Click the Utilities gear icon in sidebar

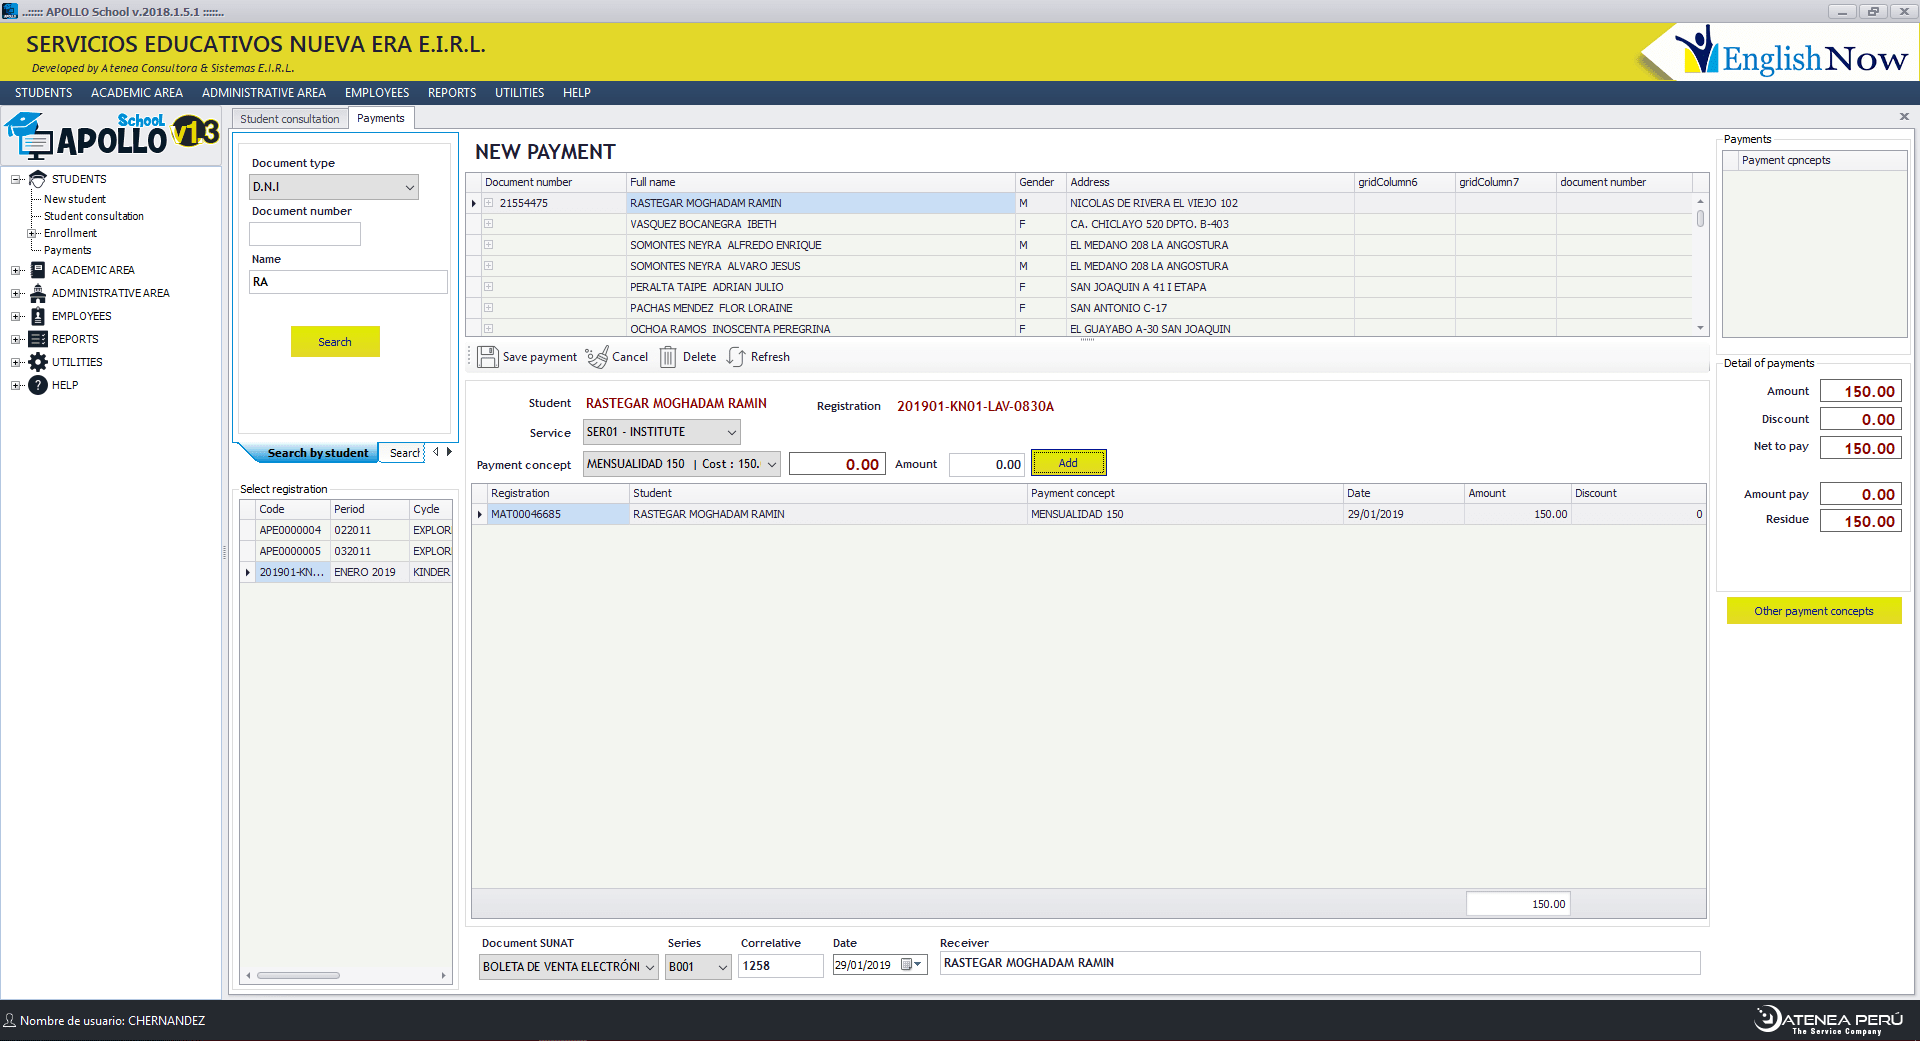click(38, 362)
